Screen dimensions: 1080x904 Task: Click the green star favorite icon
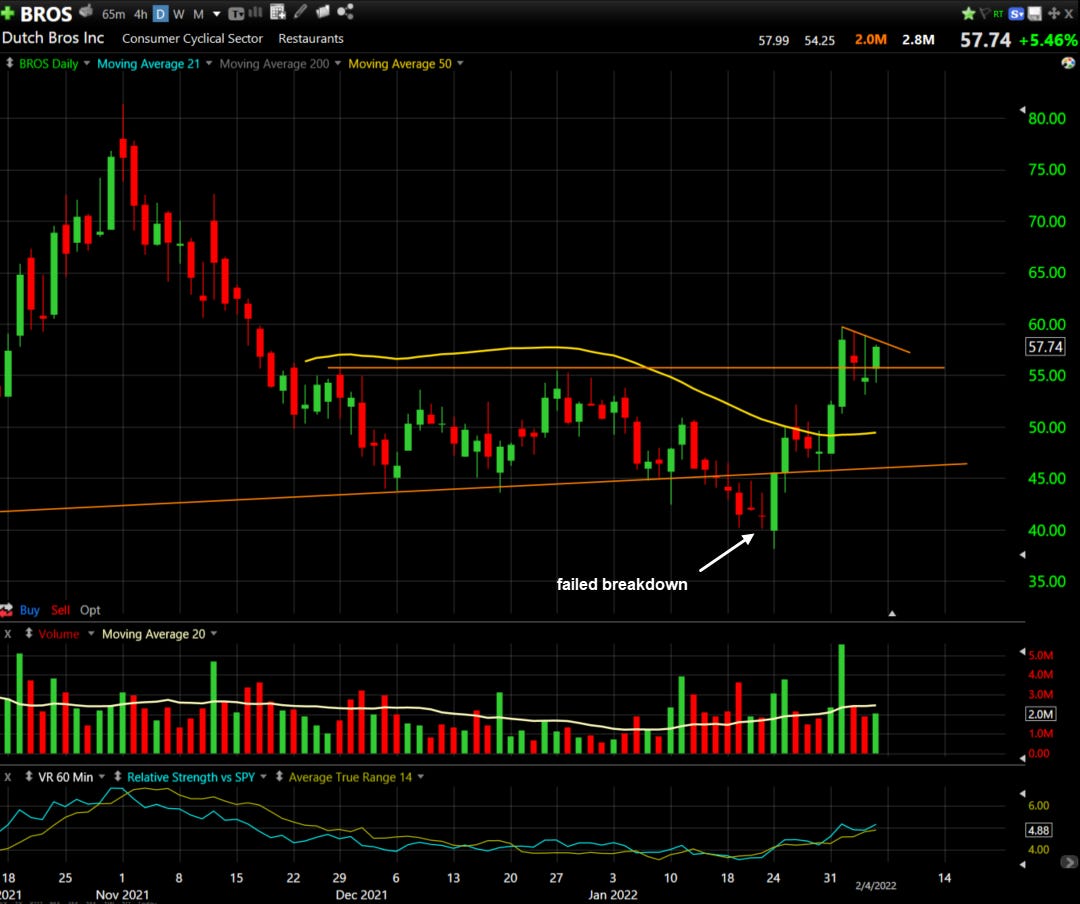pos(968,13)
